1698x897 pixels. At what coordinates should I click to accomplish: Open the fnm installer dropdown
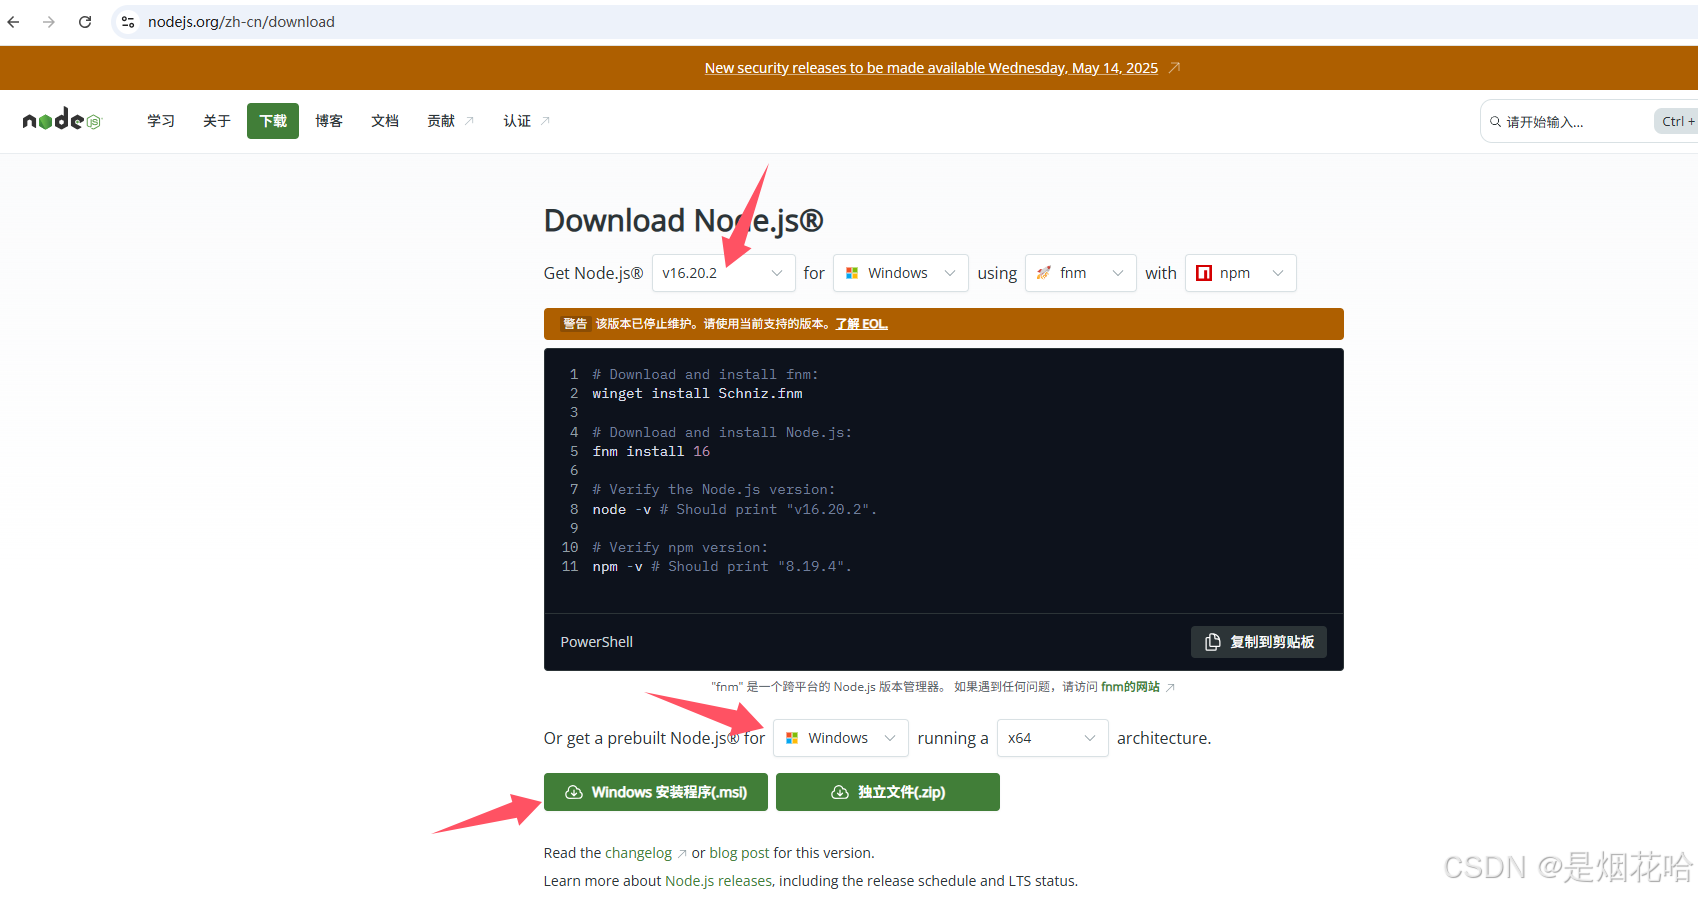pos(1081,273)
